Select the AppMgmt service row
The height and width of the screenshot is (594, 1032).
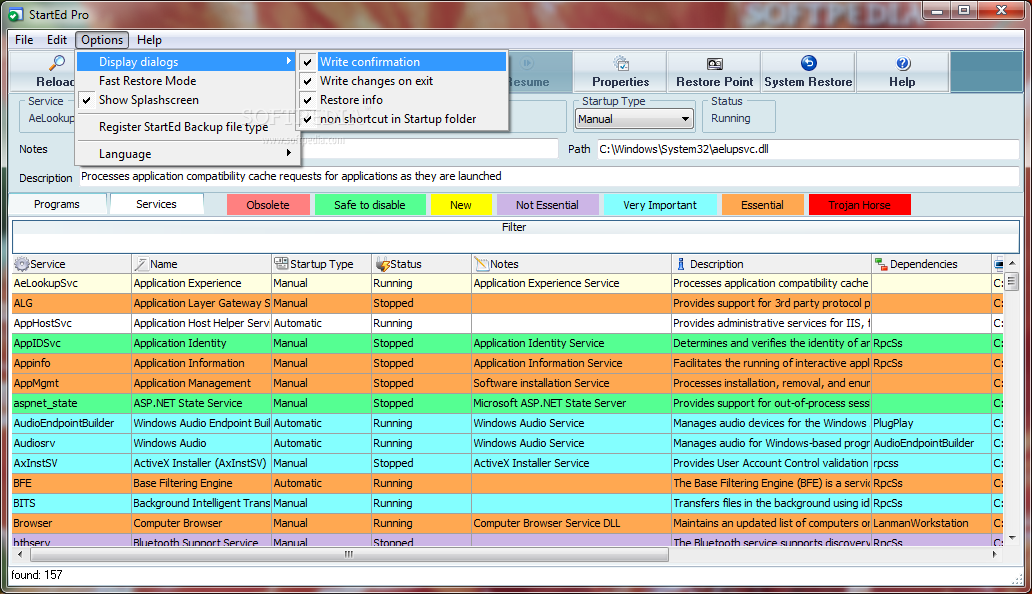click(x=507, y=384)
